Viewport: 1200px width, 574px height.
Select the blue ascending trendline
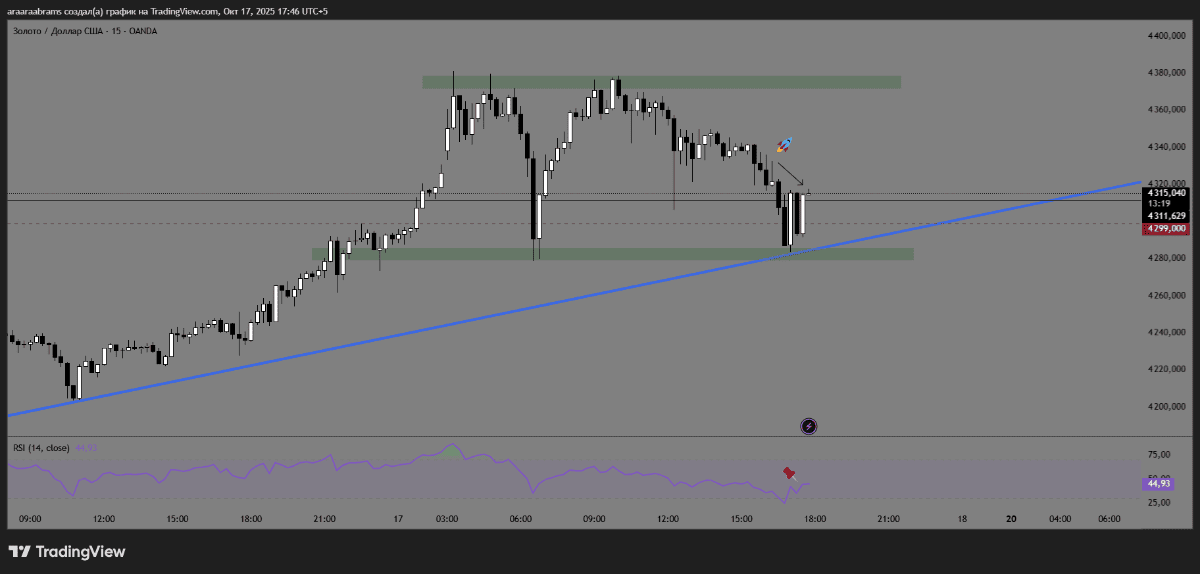pyautogui.click(x=400, y=327)
